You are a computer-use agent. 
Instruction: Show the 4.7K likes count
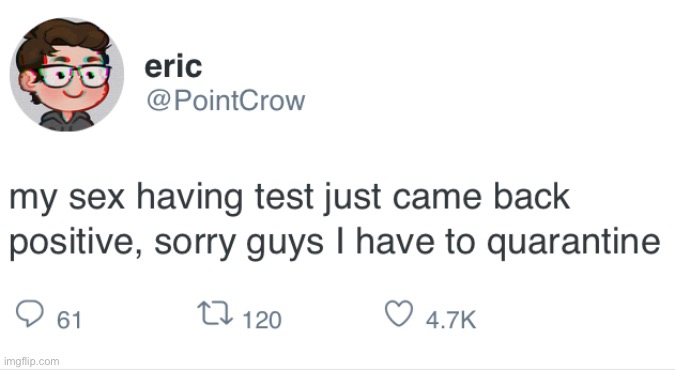coord(451,320)
